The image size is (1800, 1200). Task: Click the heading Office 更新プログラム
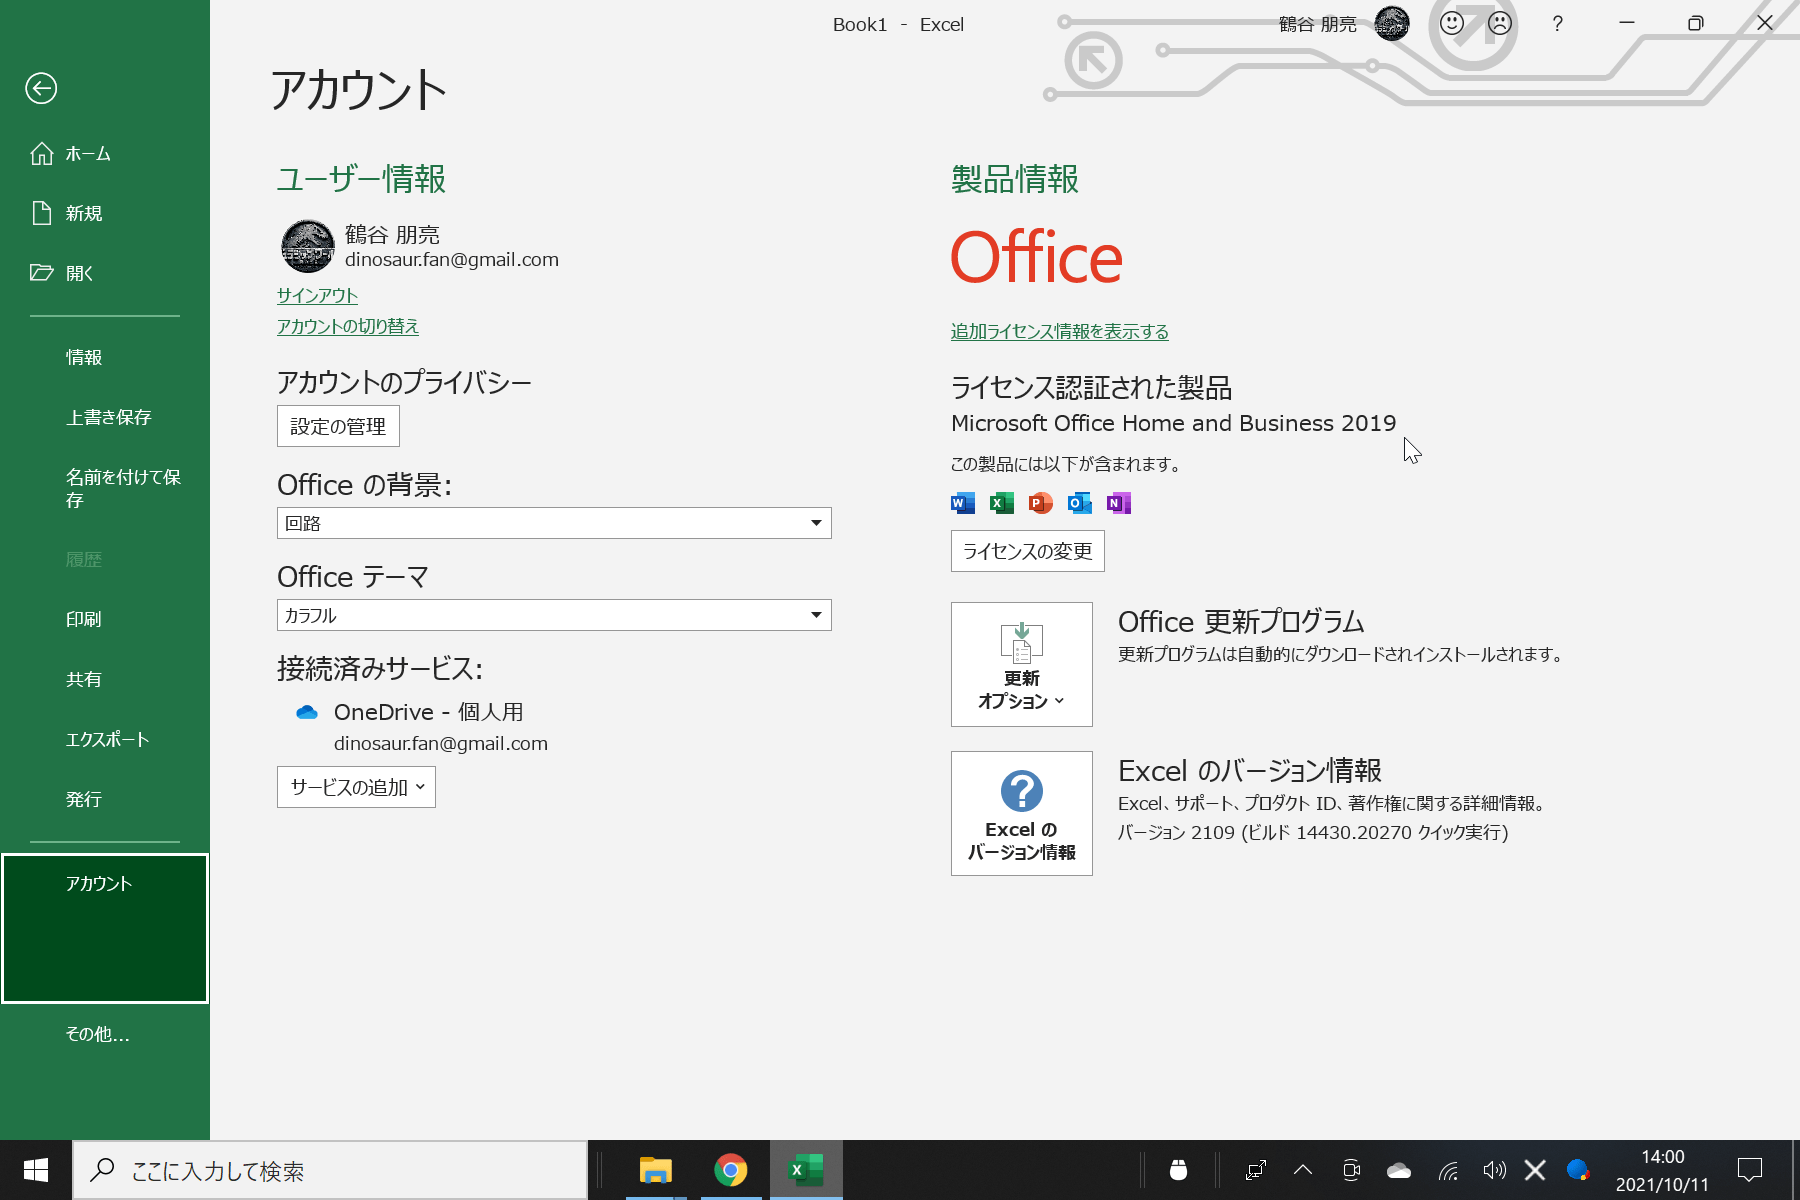point(1241,621)
